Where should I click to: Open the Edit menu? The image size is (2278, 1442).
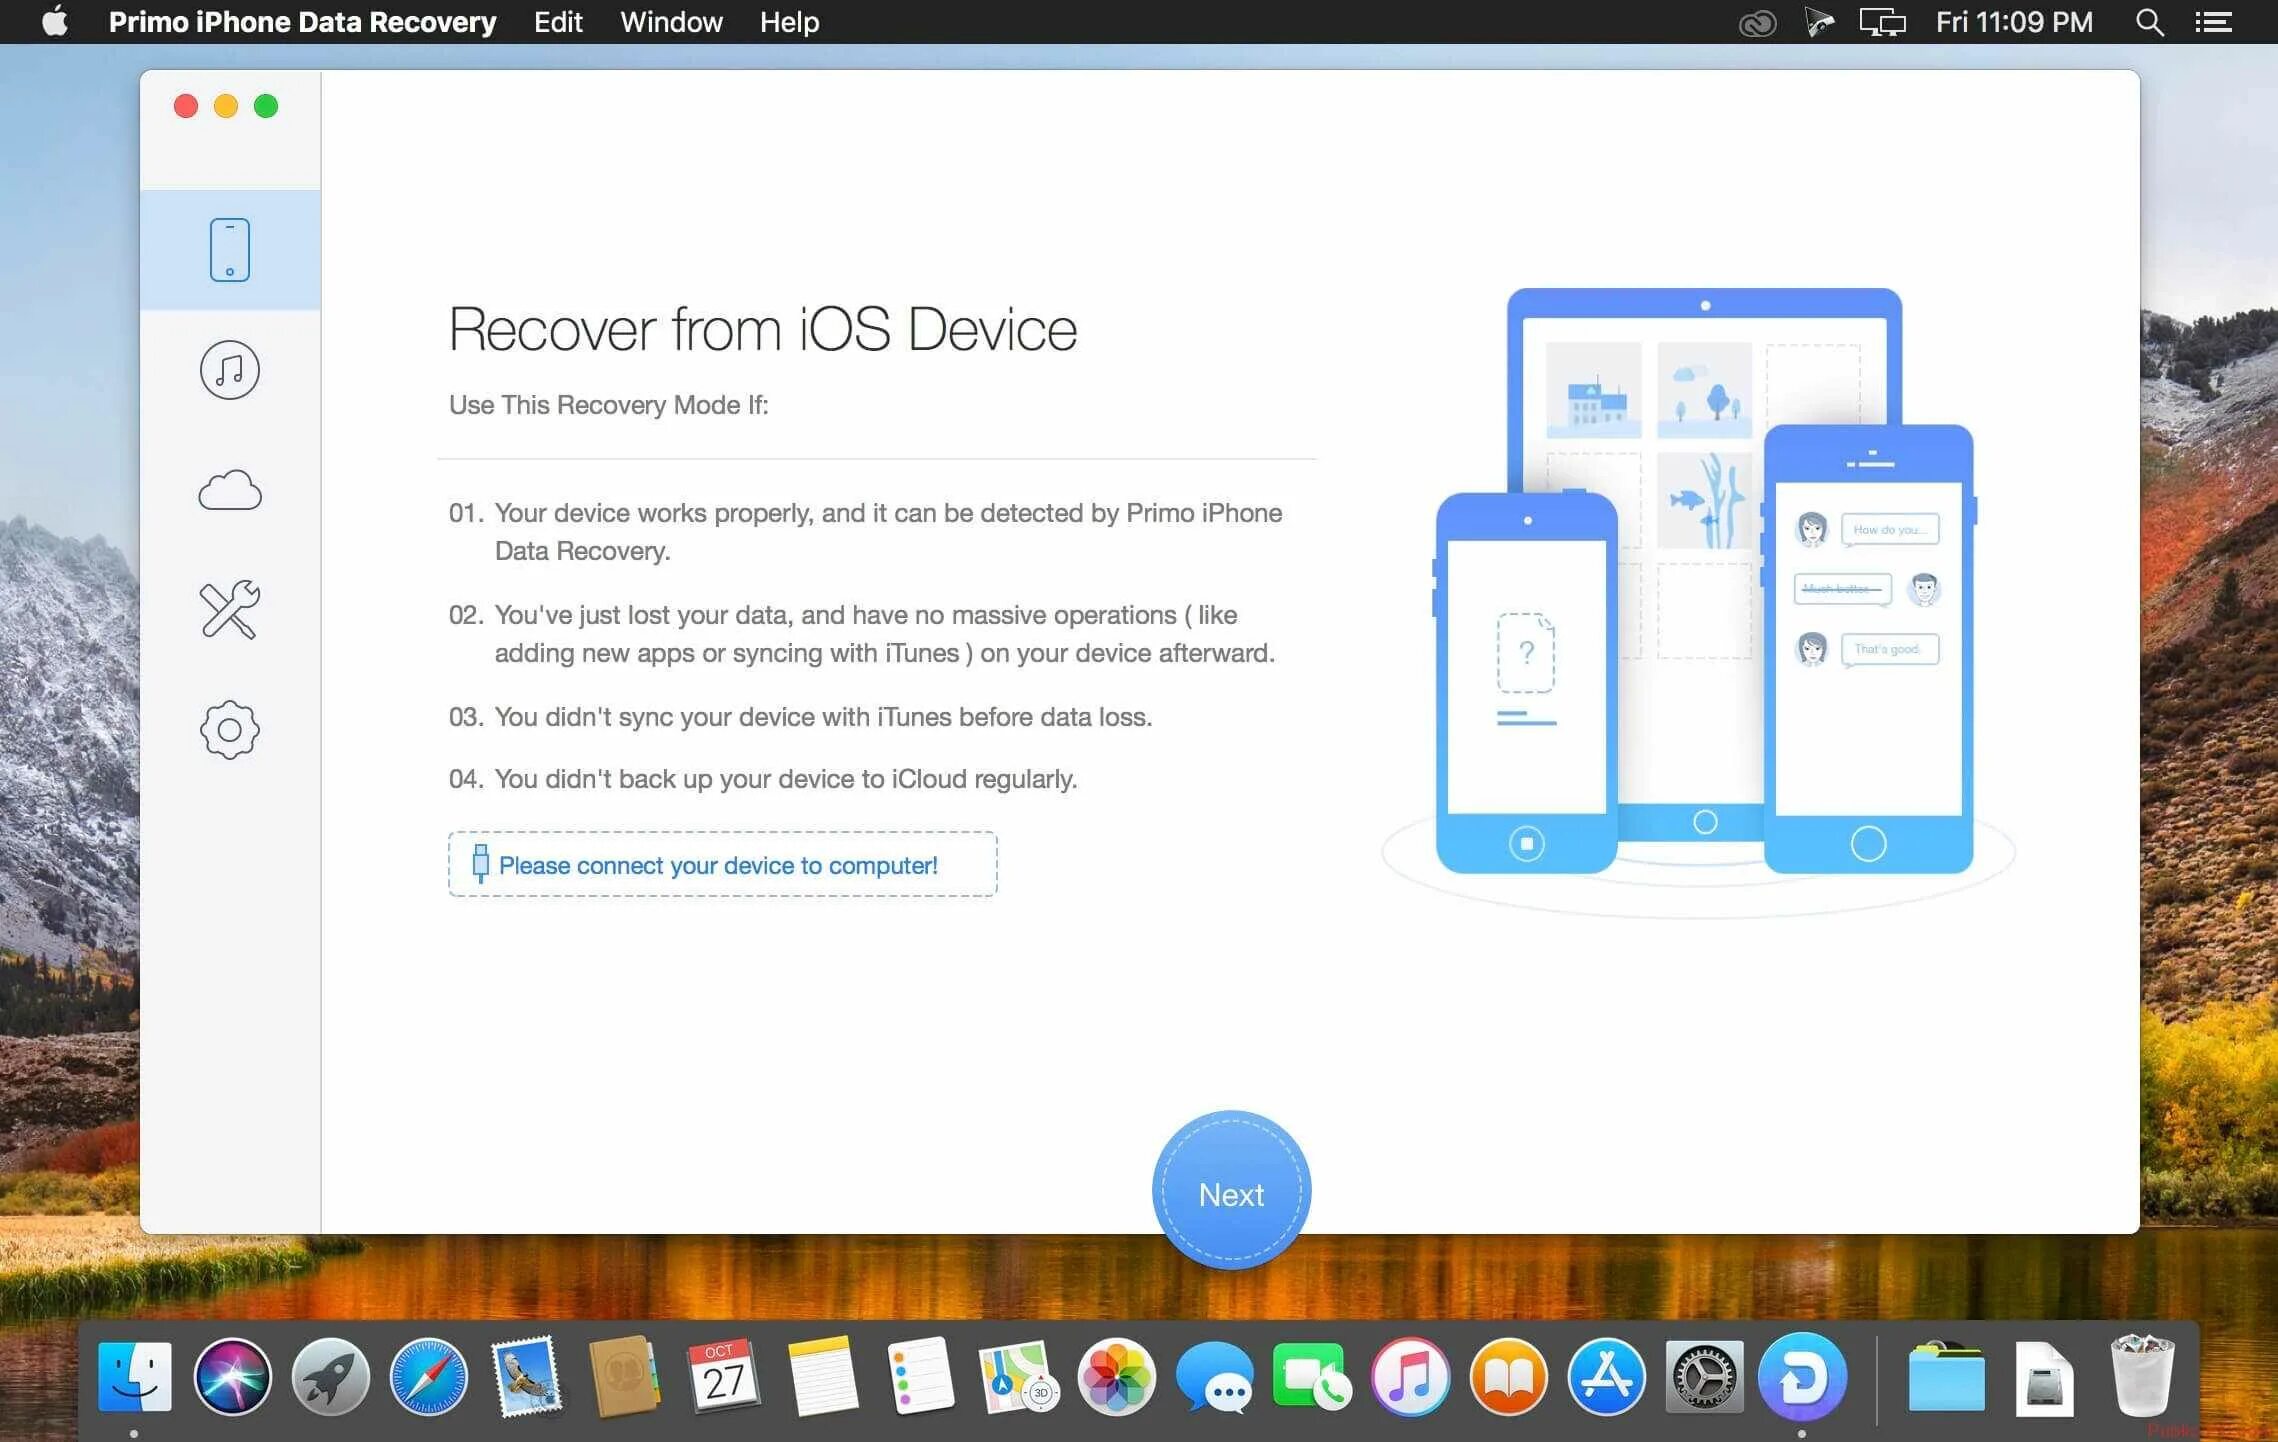pos(557,22)
